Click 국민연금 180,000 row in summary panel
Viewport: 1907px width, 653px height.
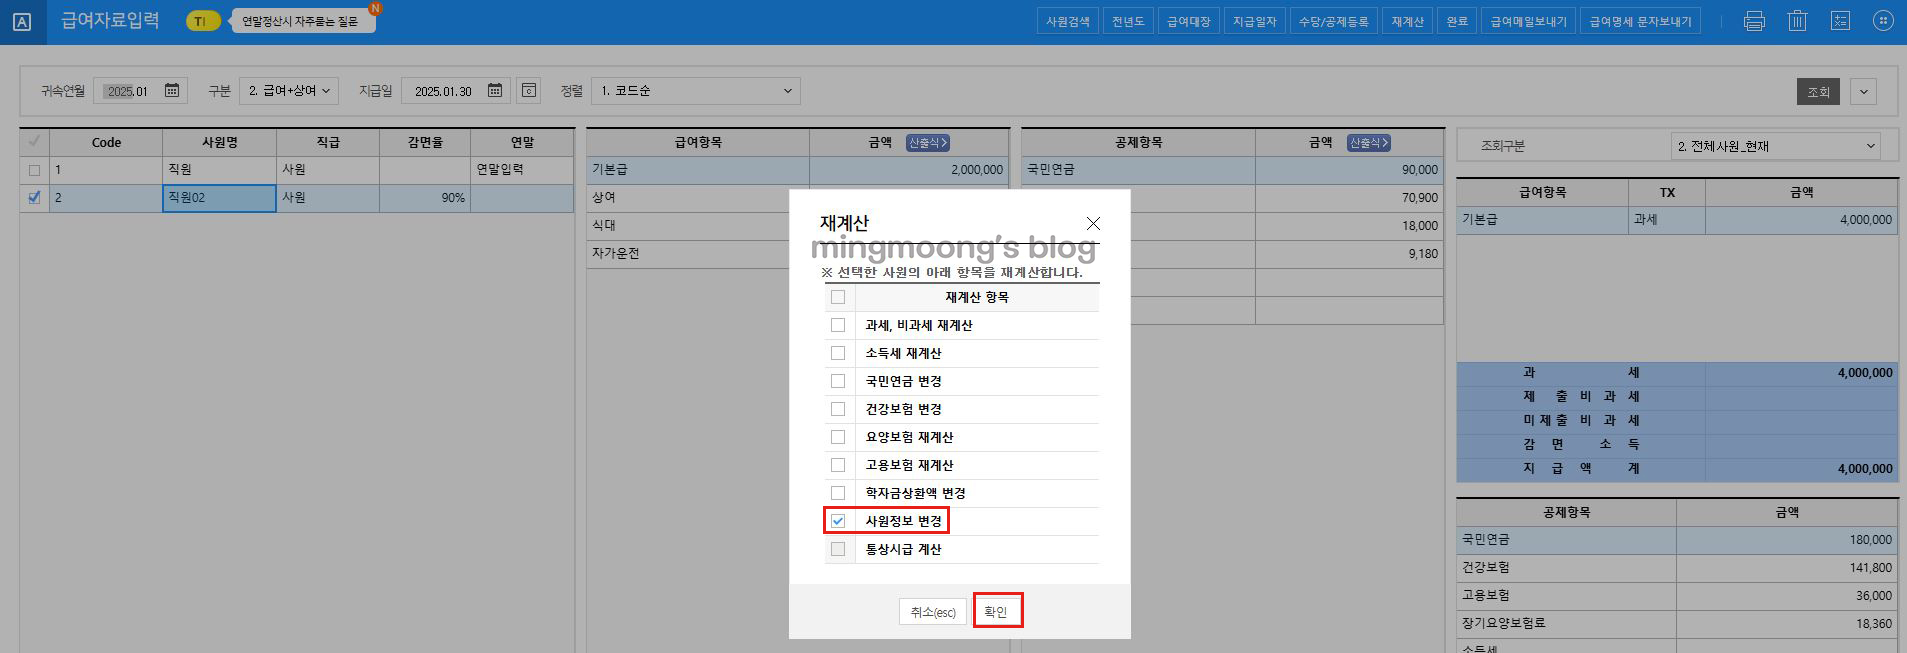[1677, 540]
